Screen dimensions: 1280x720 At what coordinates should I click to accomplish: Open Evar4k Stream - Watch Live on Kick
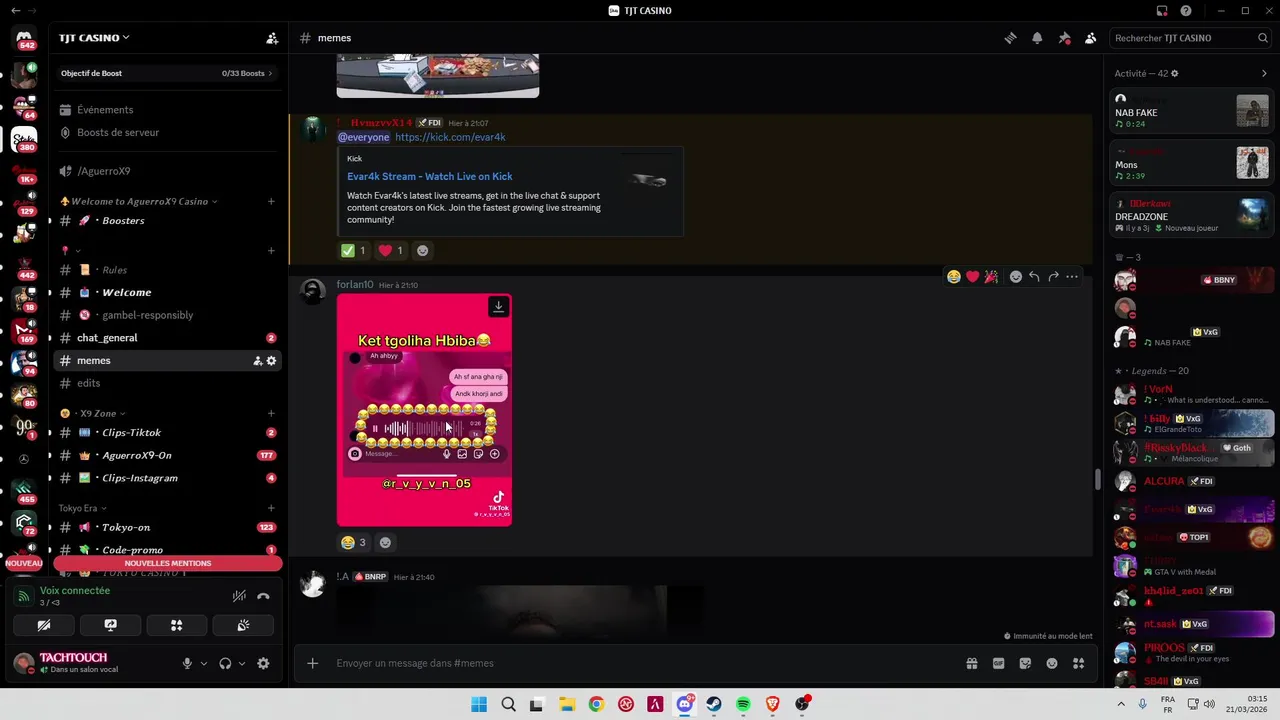click(429, 176)
